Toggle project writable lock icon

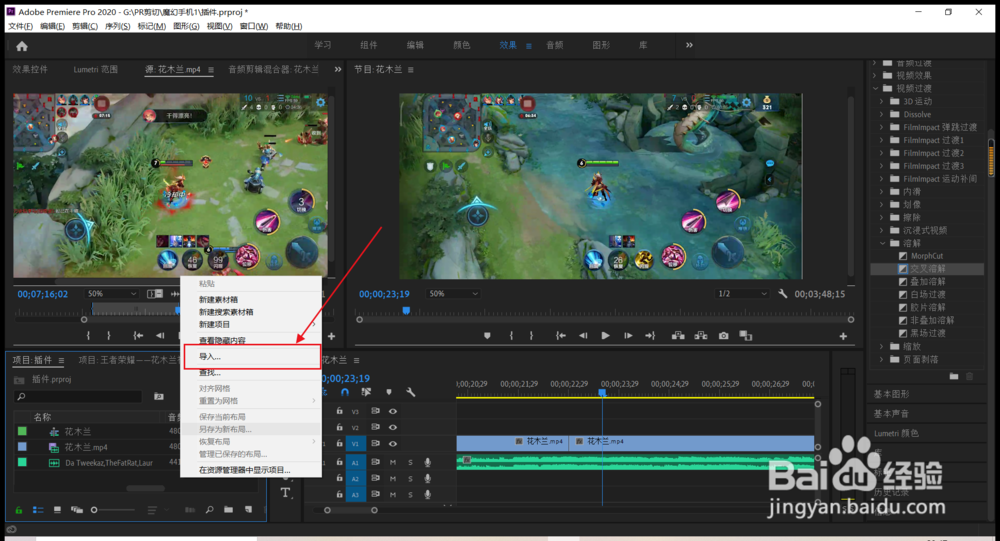click(18, 510)
